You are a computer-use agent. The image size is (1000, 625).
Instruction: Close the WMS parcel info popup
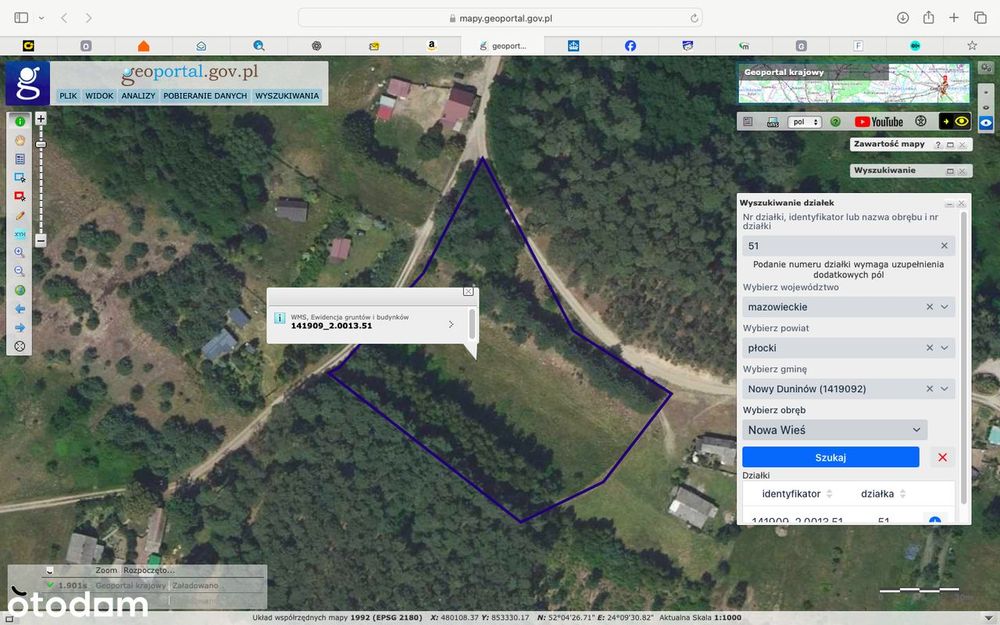(x=468, y=291)
